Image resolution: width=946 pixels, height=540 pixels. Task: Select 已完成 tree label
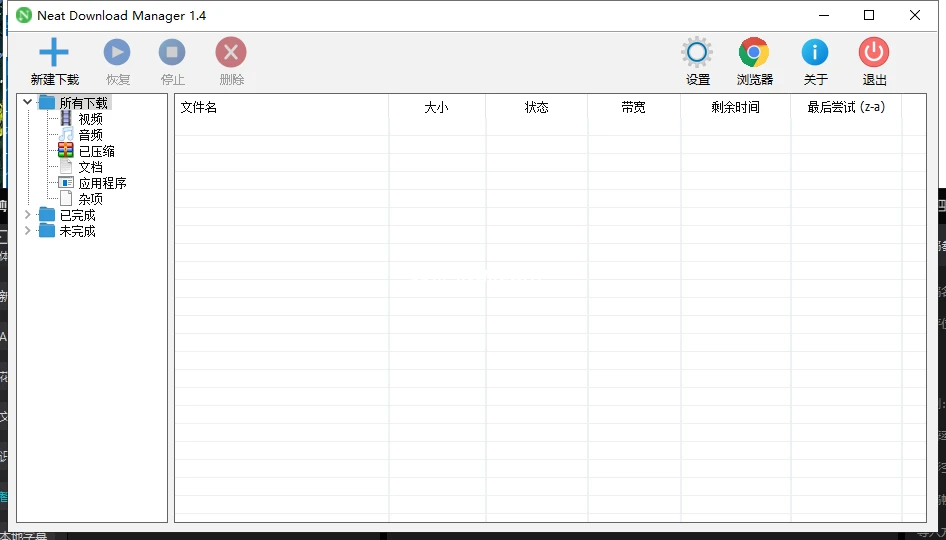tap(77, 215)
